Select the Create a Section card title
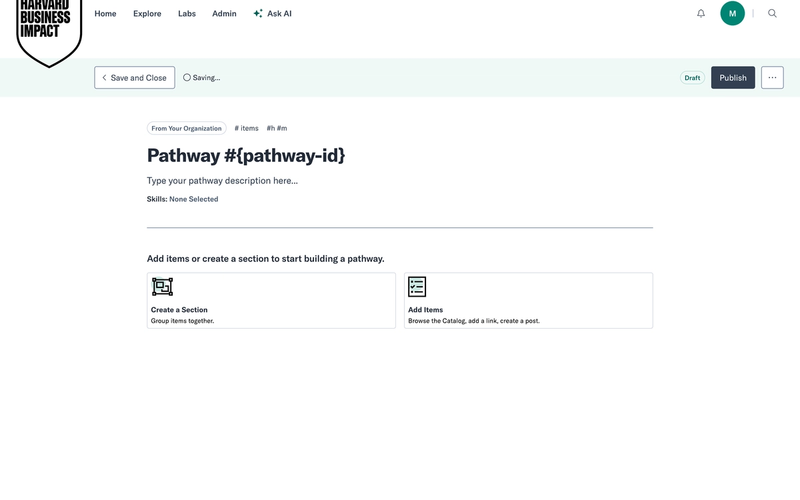Image resolution: width=800 pixels, height=500 pixels. [179, 310]
